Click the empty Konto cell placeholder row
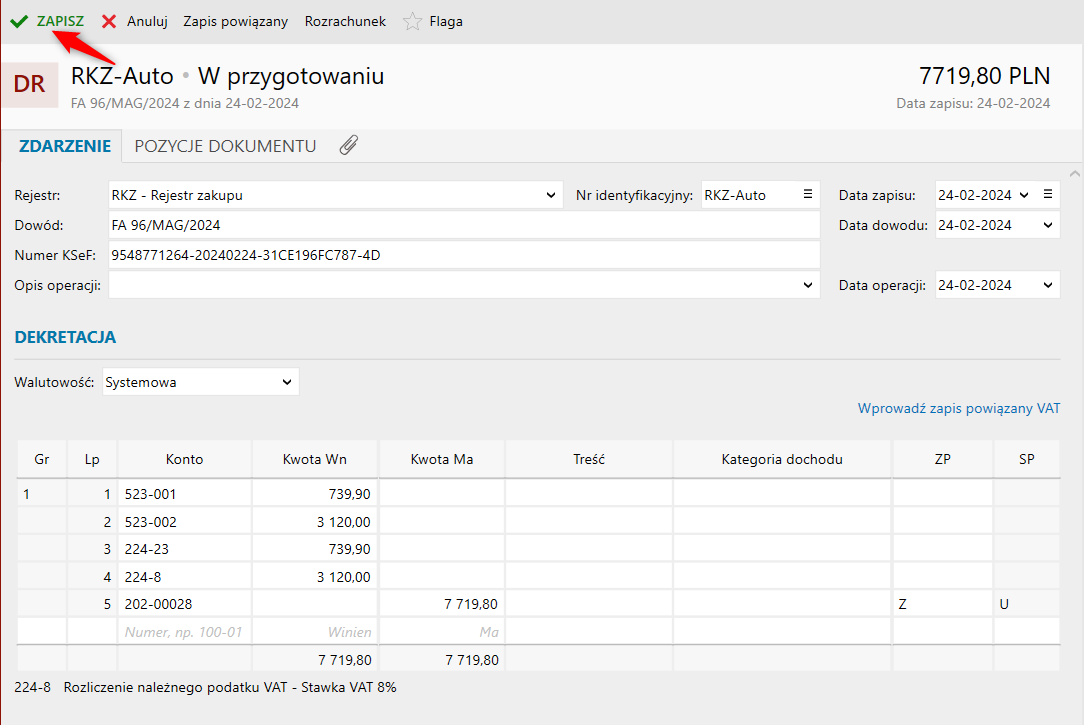 pyautogui.click(x=185, y=632)
